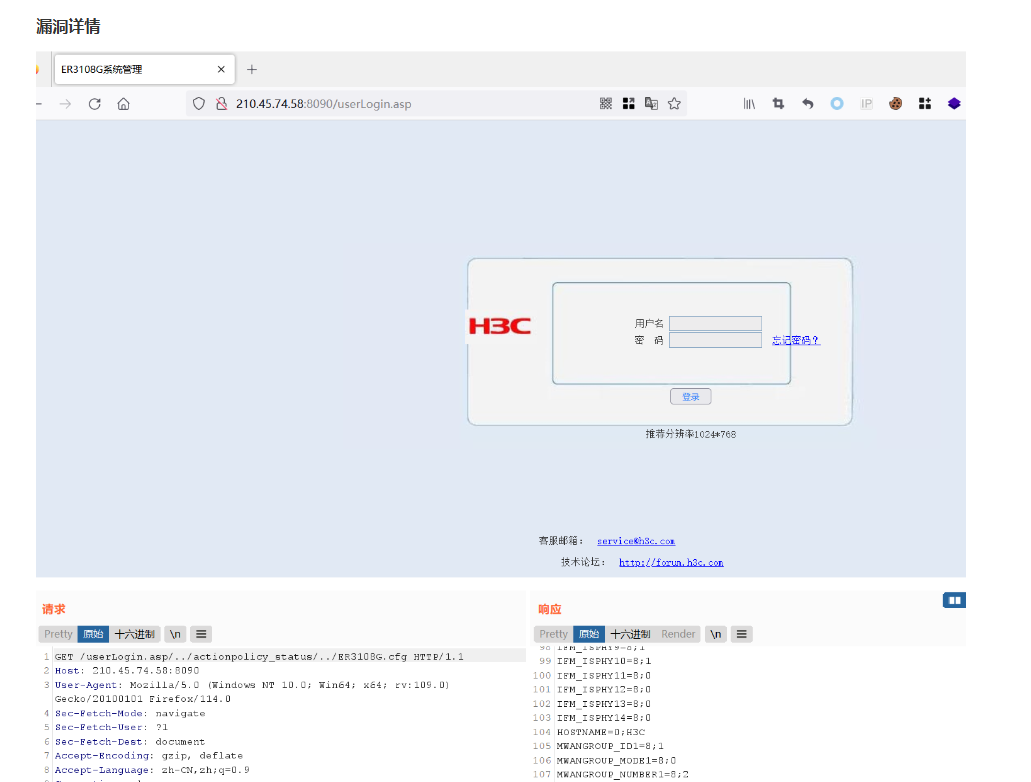
Task: Click the undo arrow toolbar icon
Action: (x=807, y=103)
